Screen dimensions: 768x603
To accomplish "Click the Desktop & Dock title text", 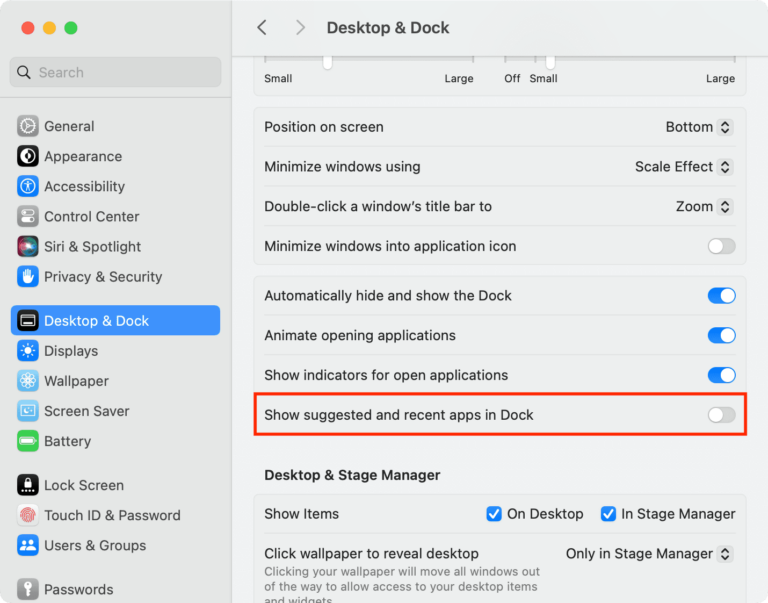I will [x=388, y=27].
